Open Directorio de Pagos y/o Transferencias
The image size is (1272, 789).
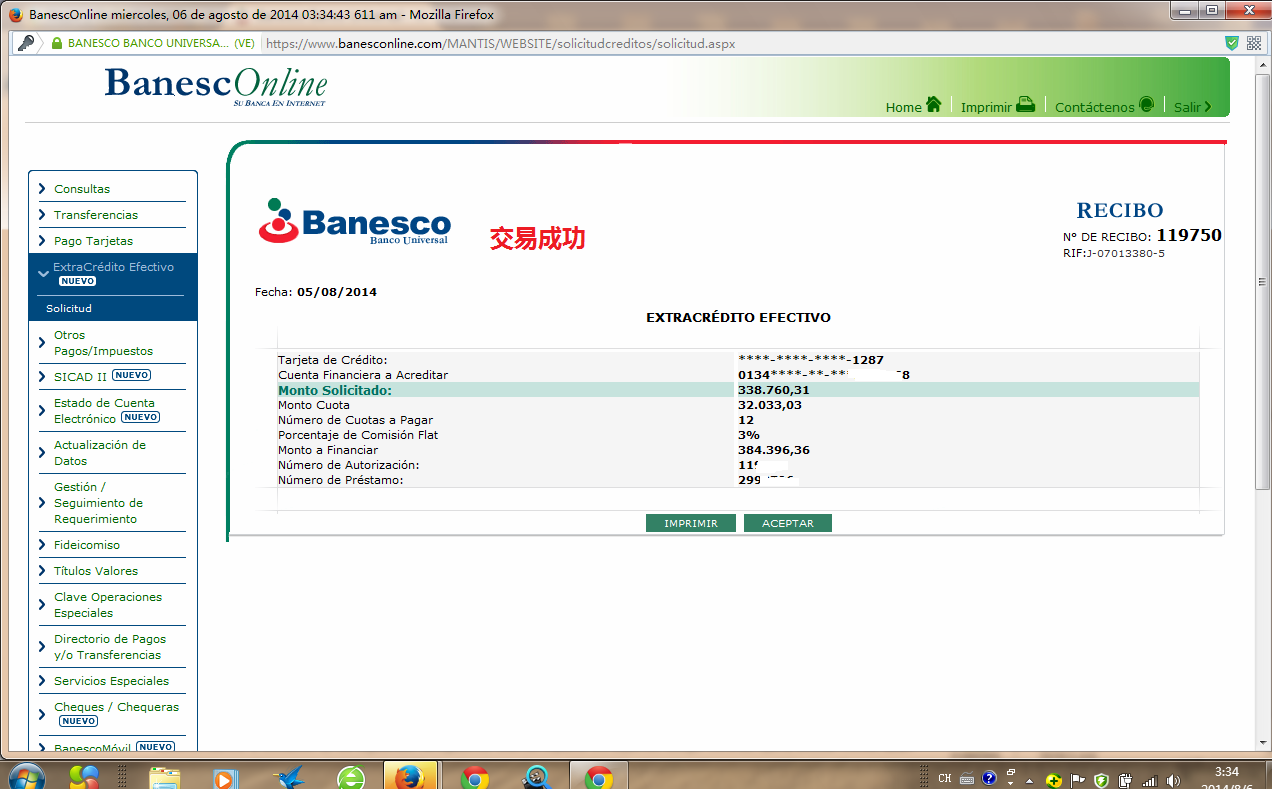point(112,647)
